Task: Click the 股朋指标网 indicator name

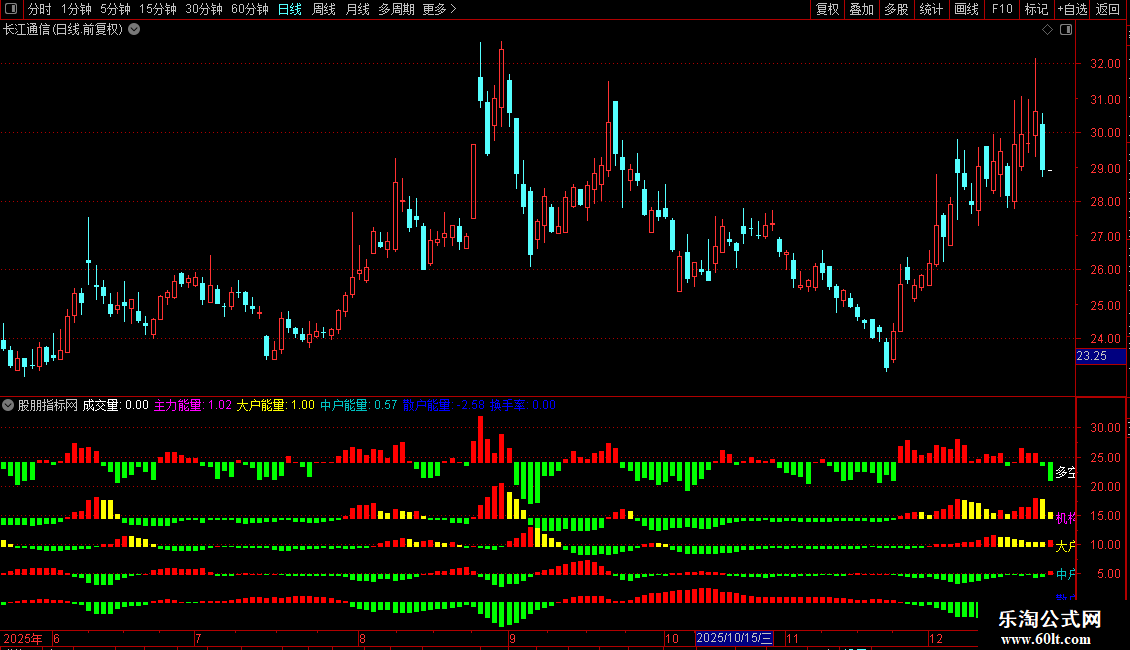Action: 48,405
